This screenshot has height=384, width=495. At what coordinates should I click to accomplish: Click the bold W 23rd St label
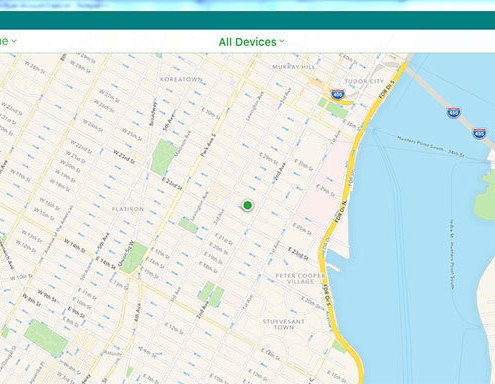click(124, 157)
